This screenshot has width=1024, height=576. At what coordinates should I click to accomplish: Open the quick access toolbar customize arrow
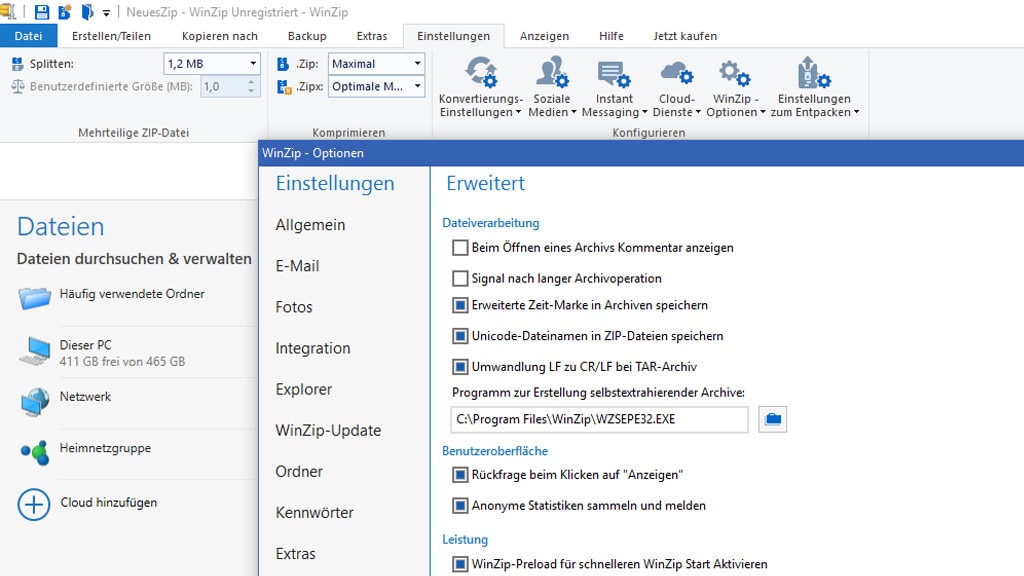106,12
